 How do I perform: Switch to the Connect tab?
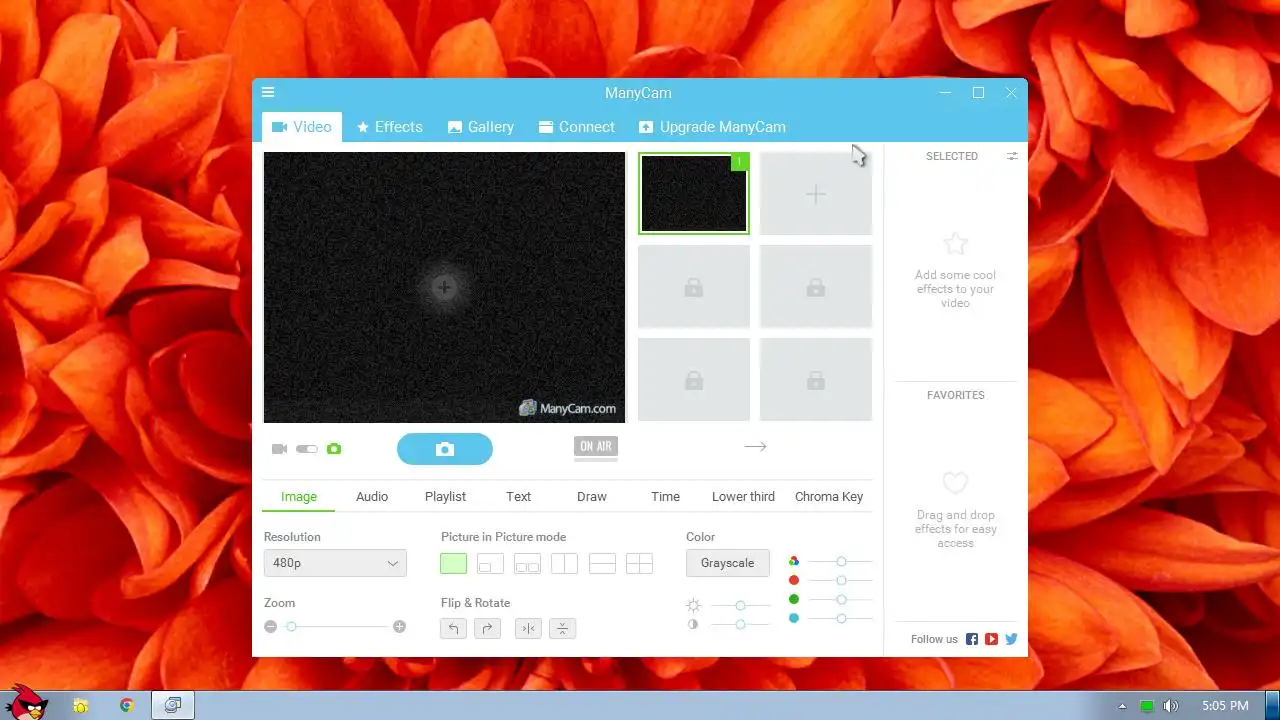click(x=577, y=127)
